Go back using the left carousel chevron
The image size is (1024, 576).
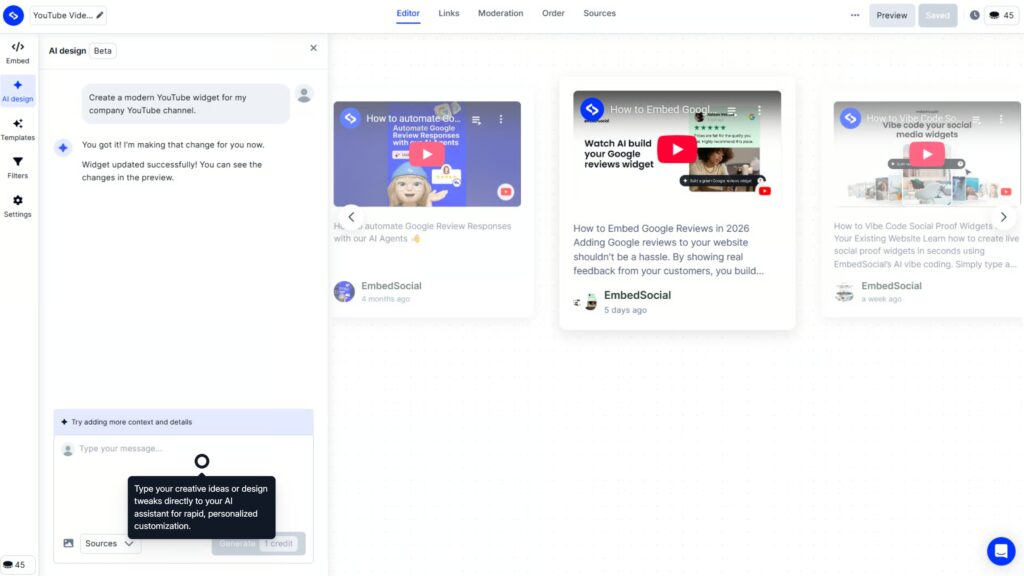click(x=351, y=216)
